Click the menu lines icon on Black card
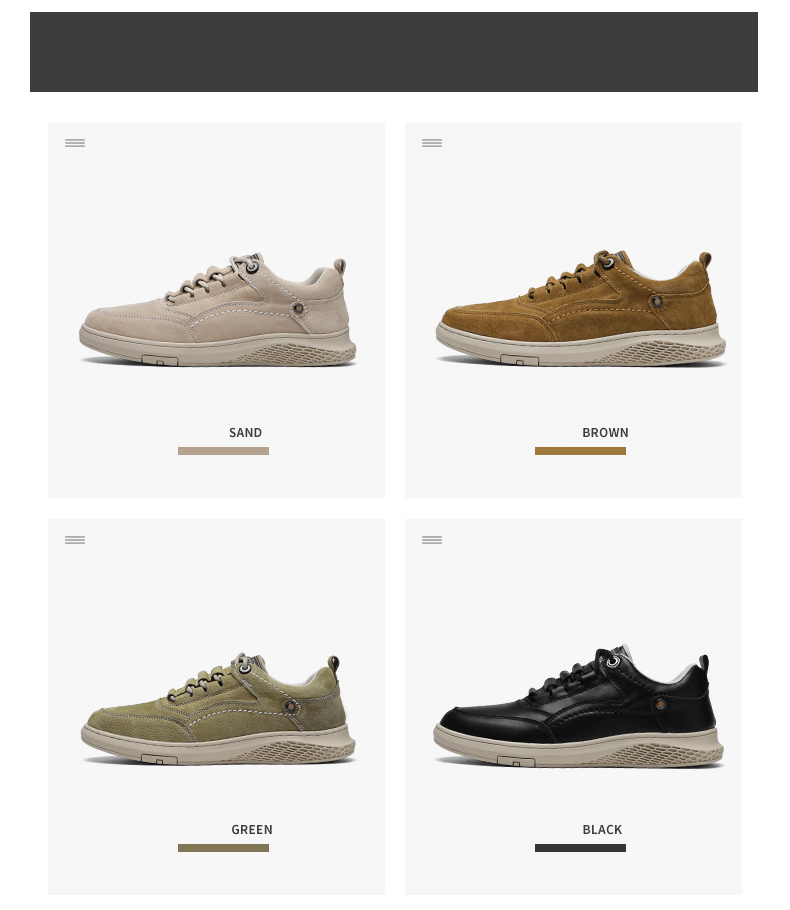 click(x=432, y=540)
